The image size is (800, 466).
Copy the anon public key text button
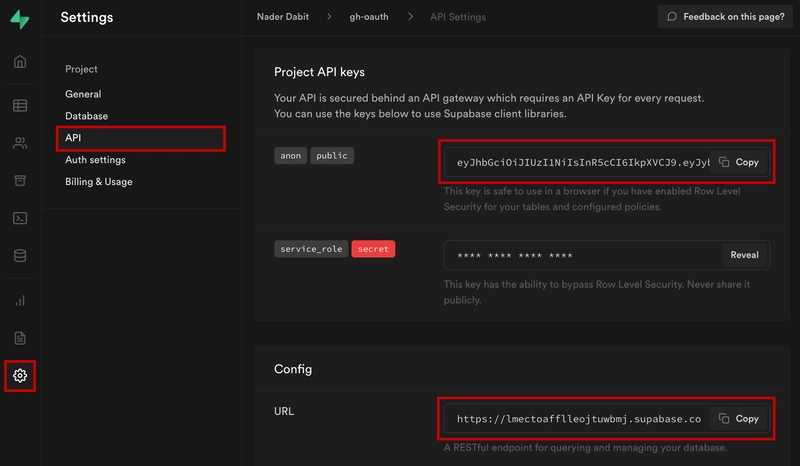pos(739,162)
